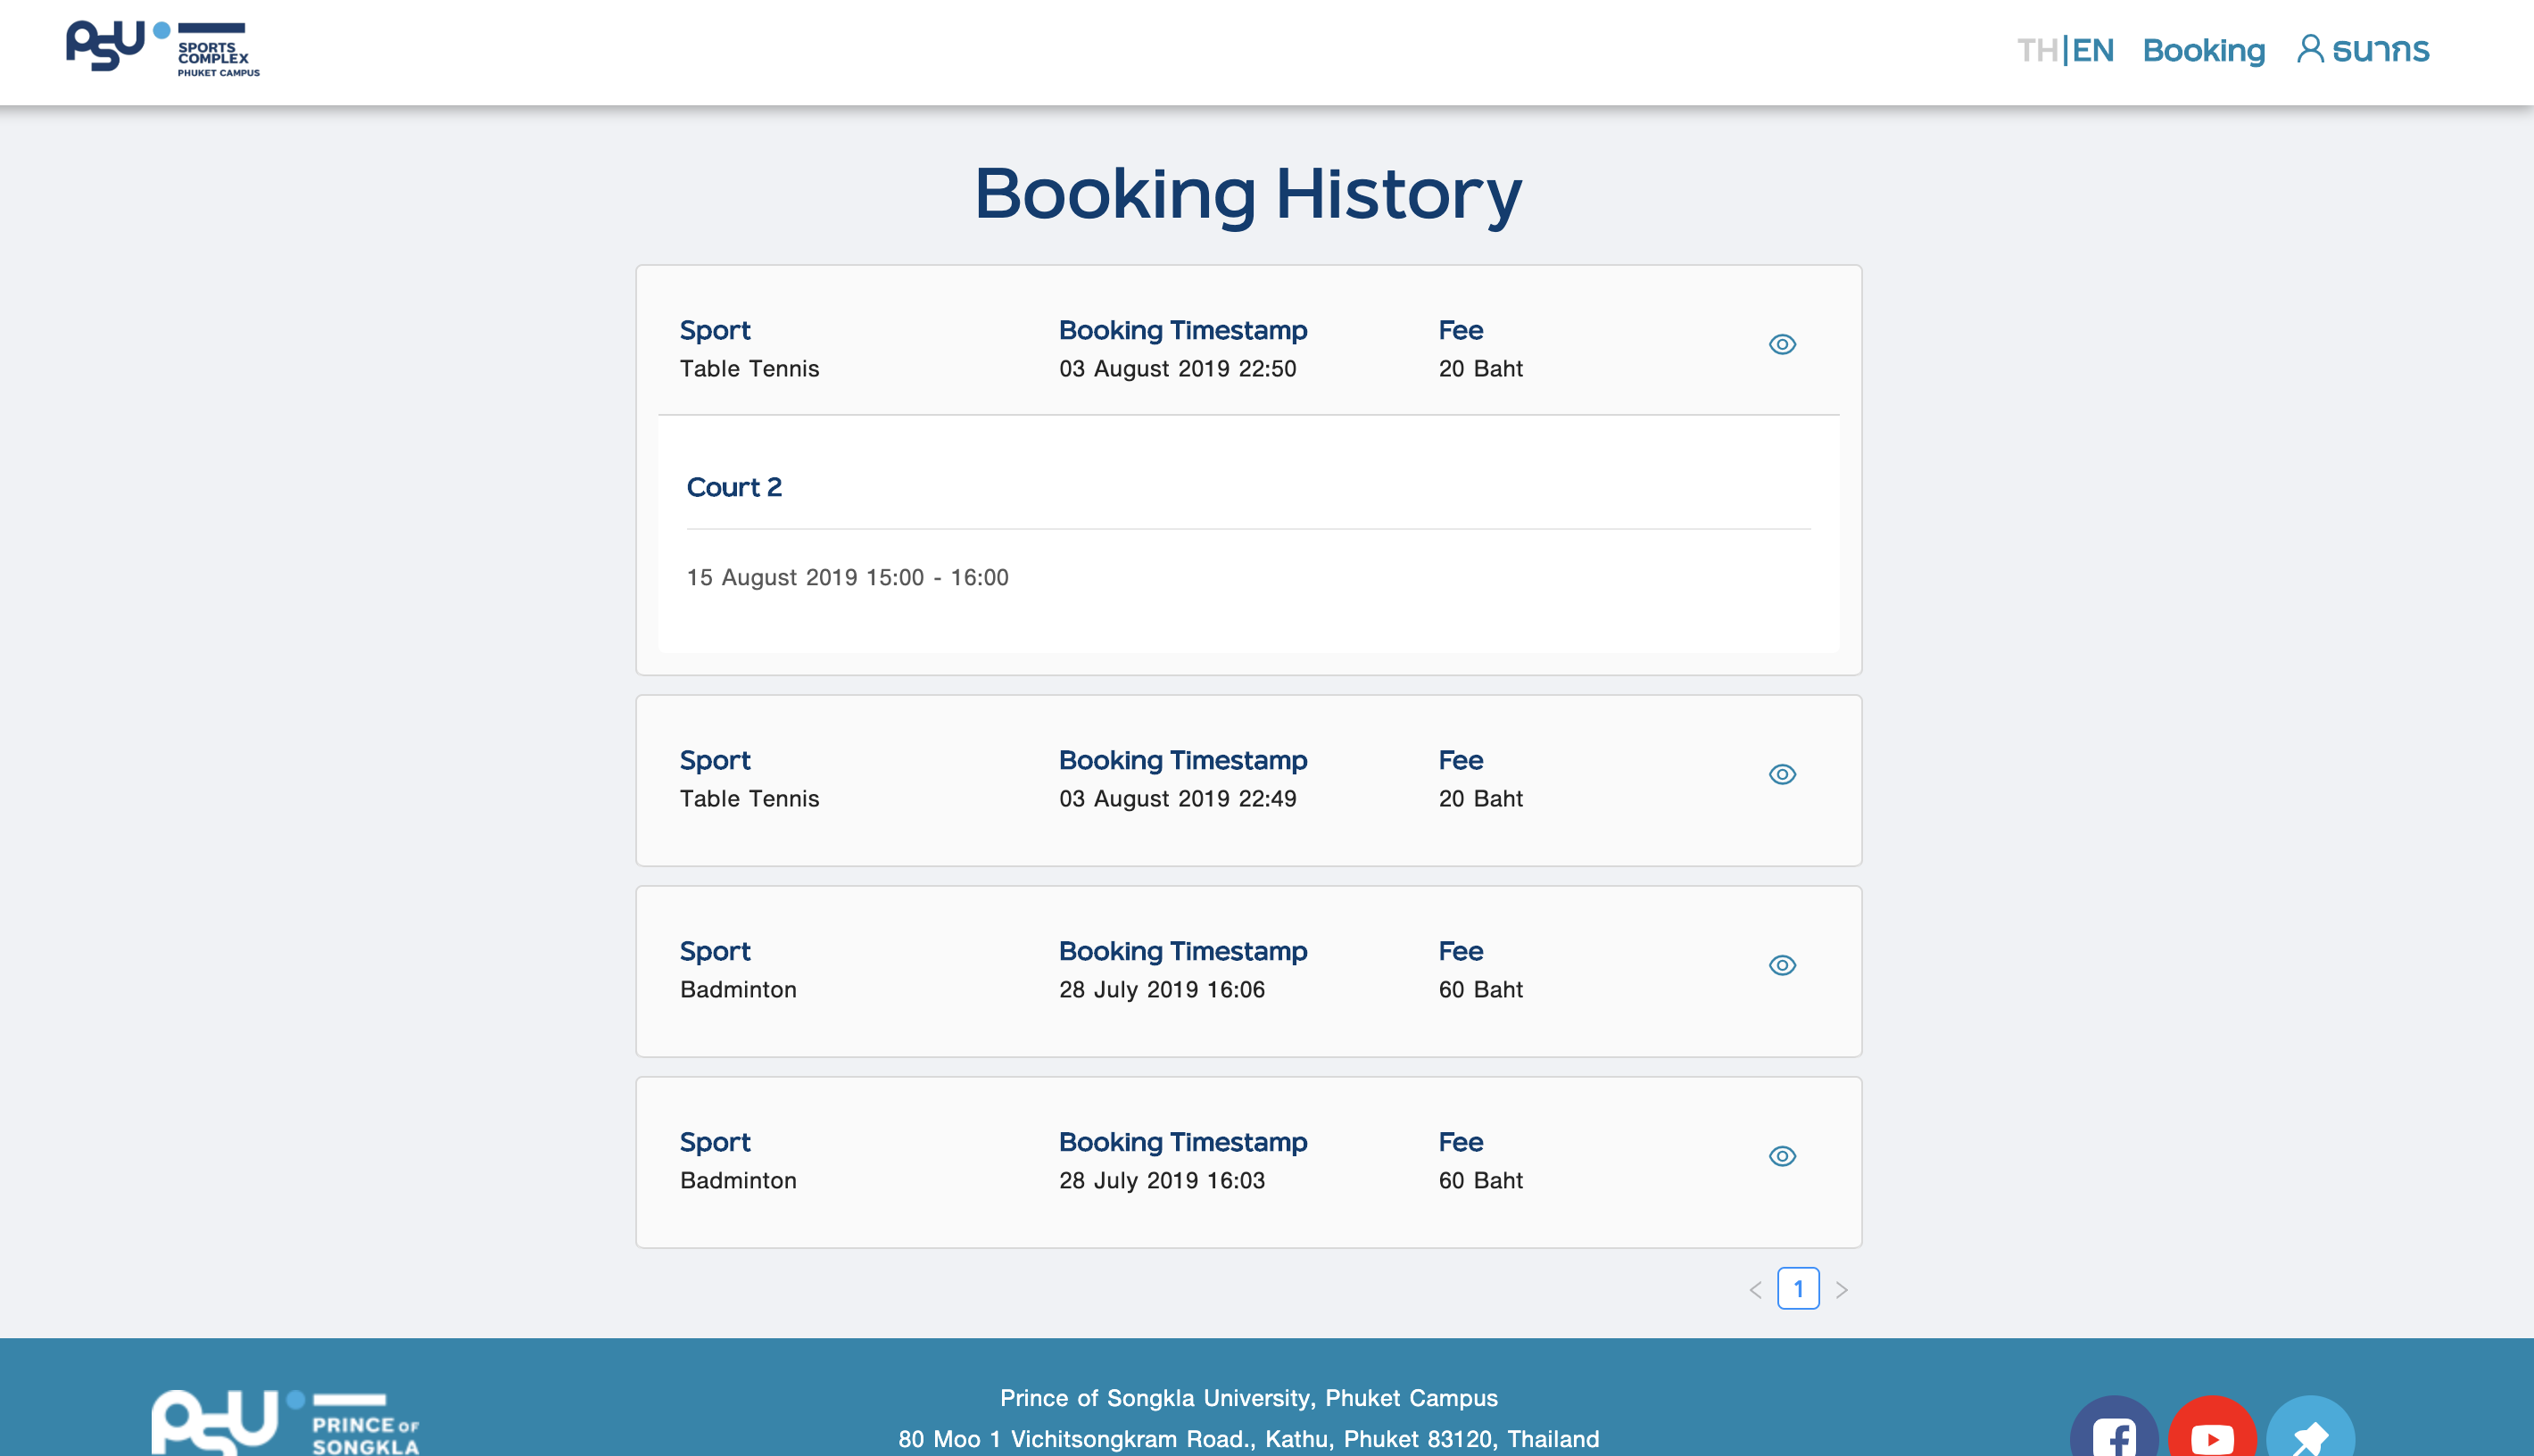Click the Court 2 heading
2534x1456 pixels.
click(734, 487)
